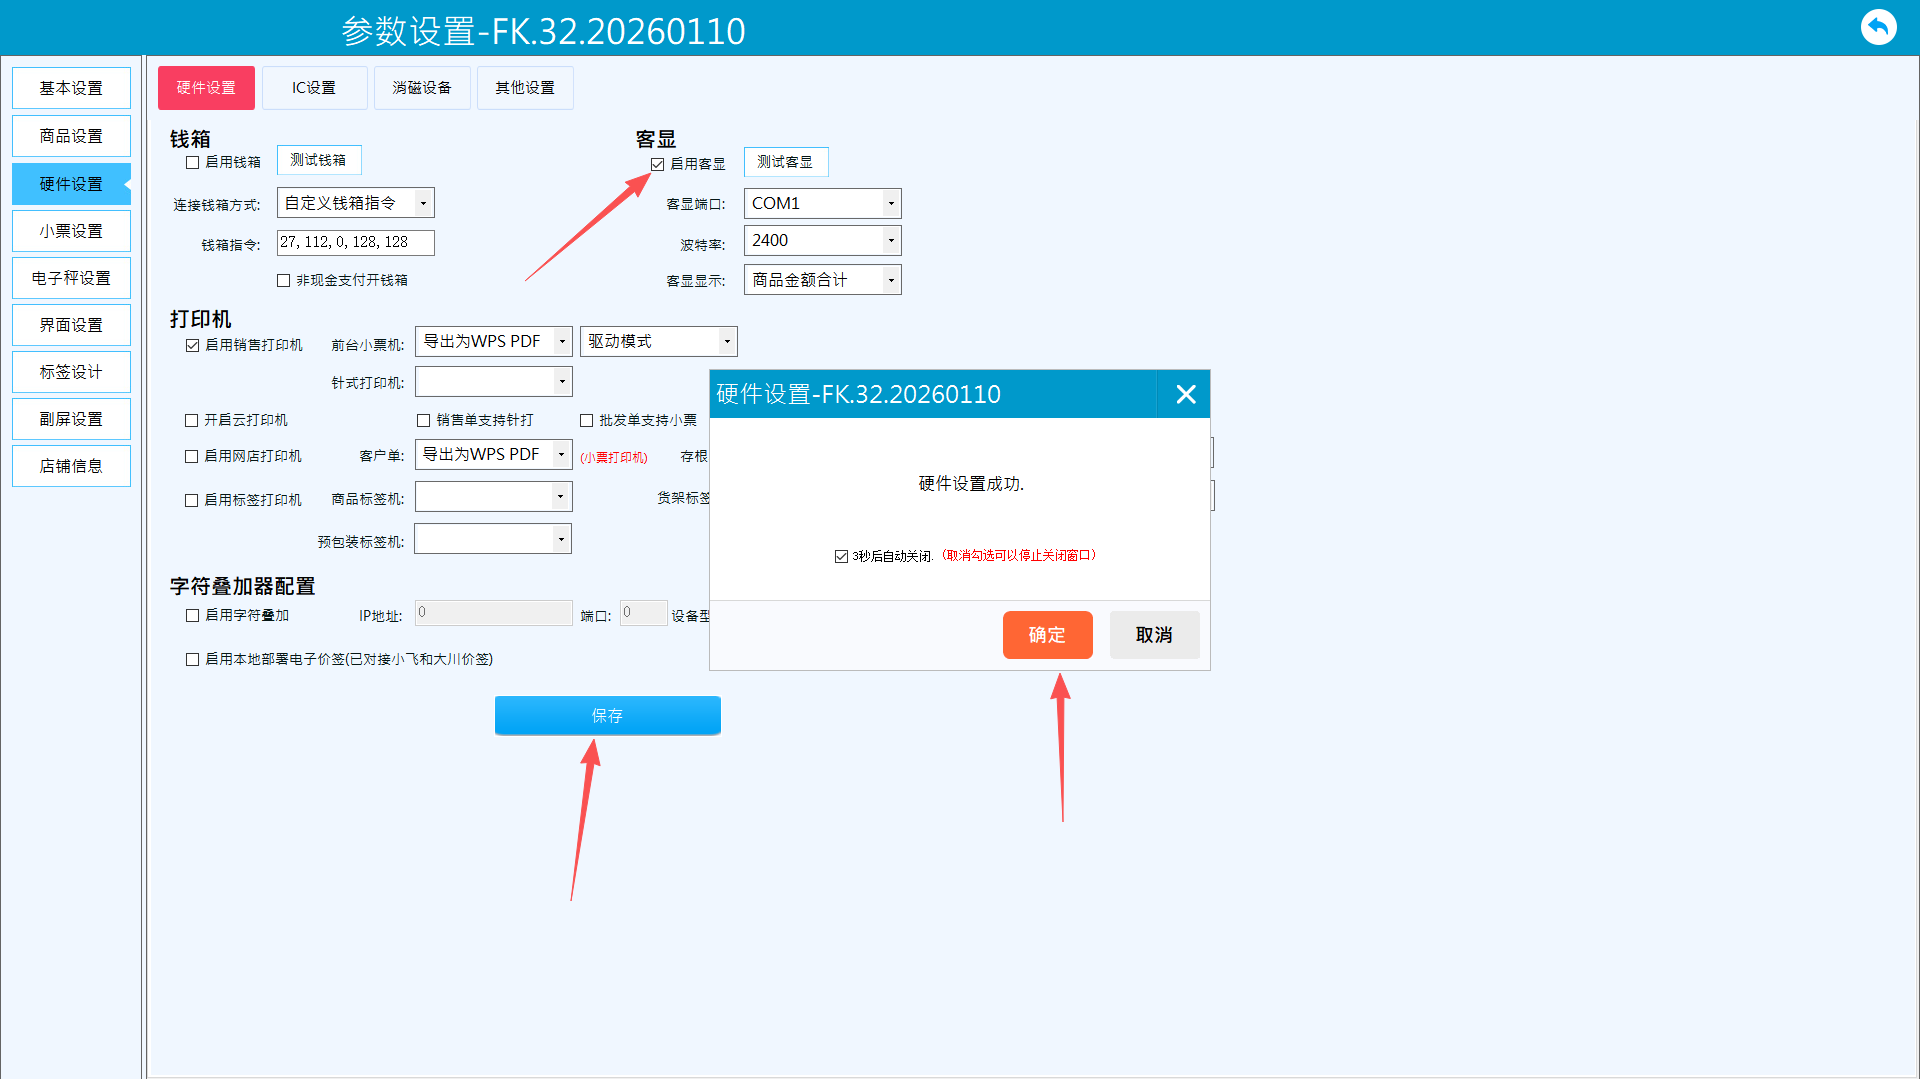Go to 电子秤设置 in sidebar
Screen dimensions: 1920x1079
click(x=71, y=278)
